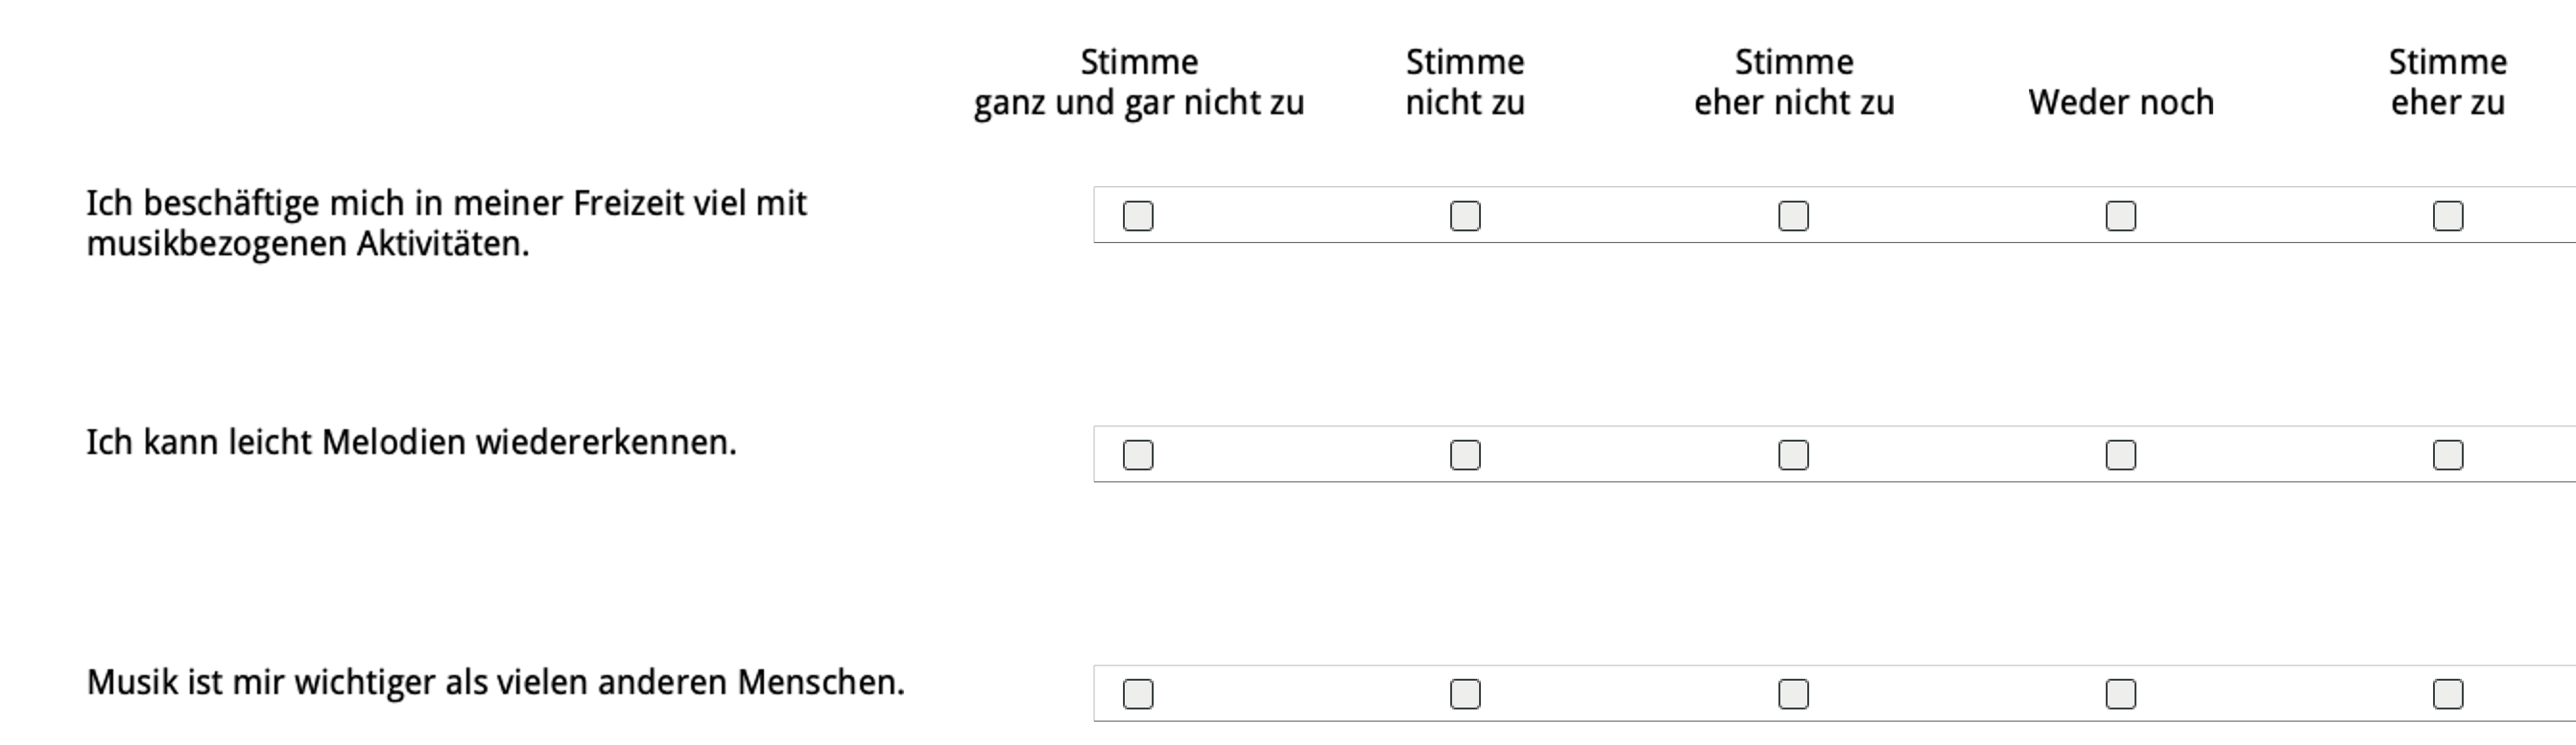
Task: Check 'Stimme nicht zu' for Musik ist mir wichtiger
Action: click(1465, 694)
